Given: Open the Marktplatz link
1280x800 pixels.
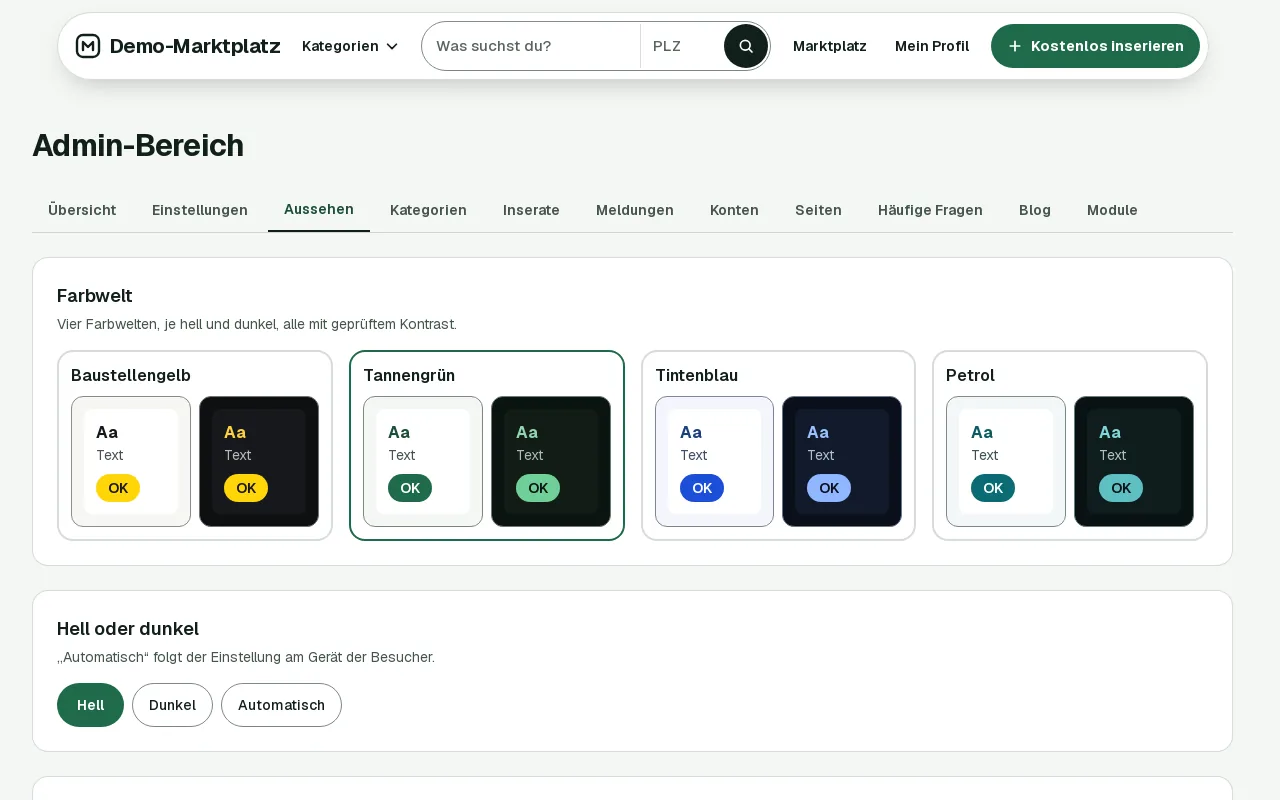Looking at the screenshot, I should pyautogui.click(x=830, y=46).
